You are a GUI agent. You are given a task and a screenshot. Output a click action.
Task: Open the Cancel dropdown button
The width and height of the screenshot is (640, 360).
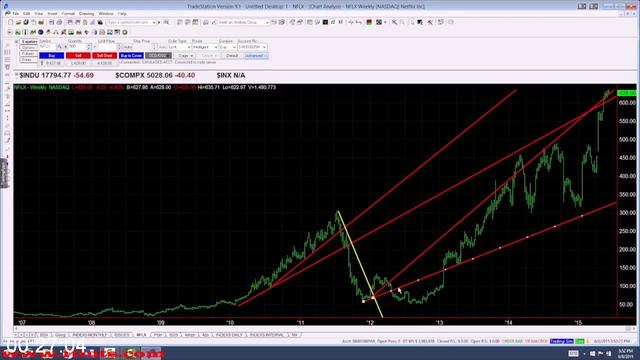pyautogui.click(x=209, y=56)
